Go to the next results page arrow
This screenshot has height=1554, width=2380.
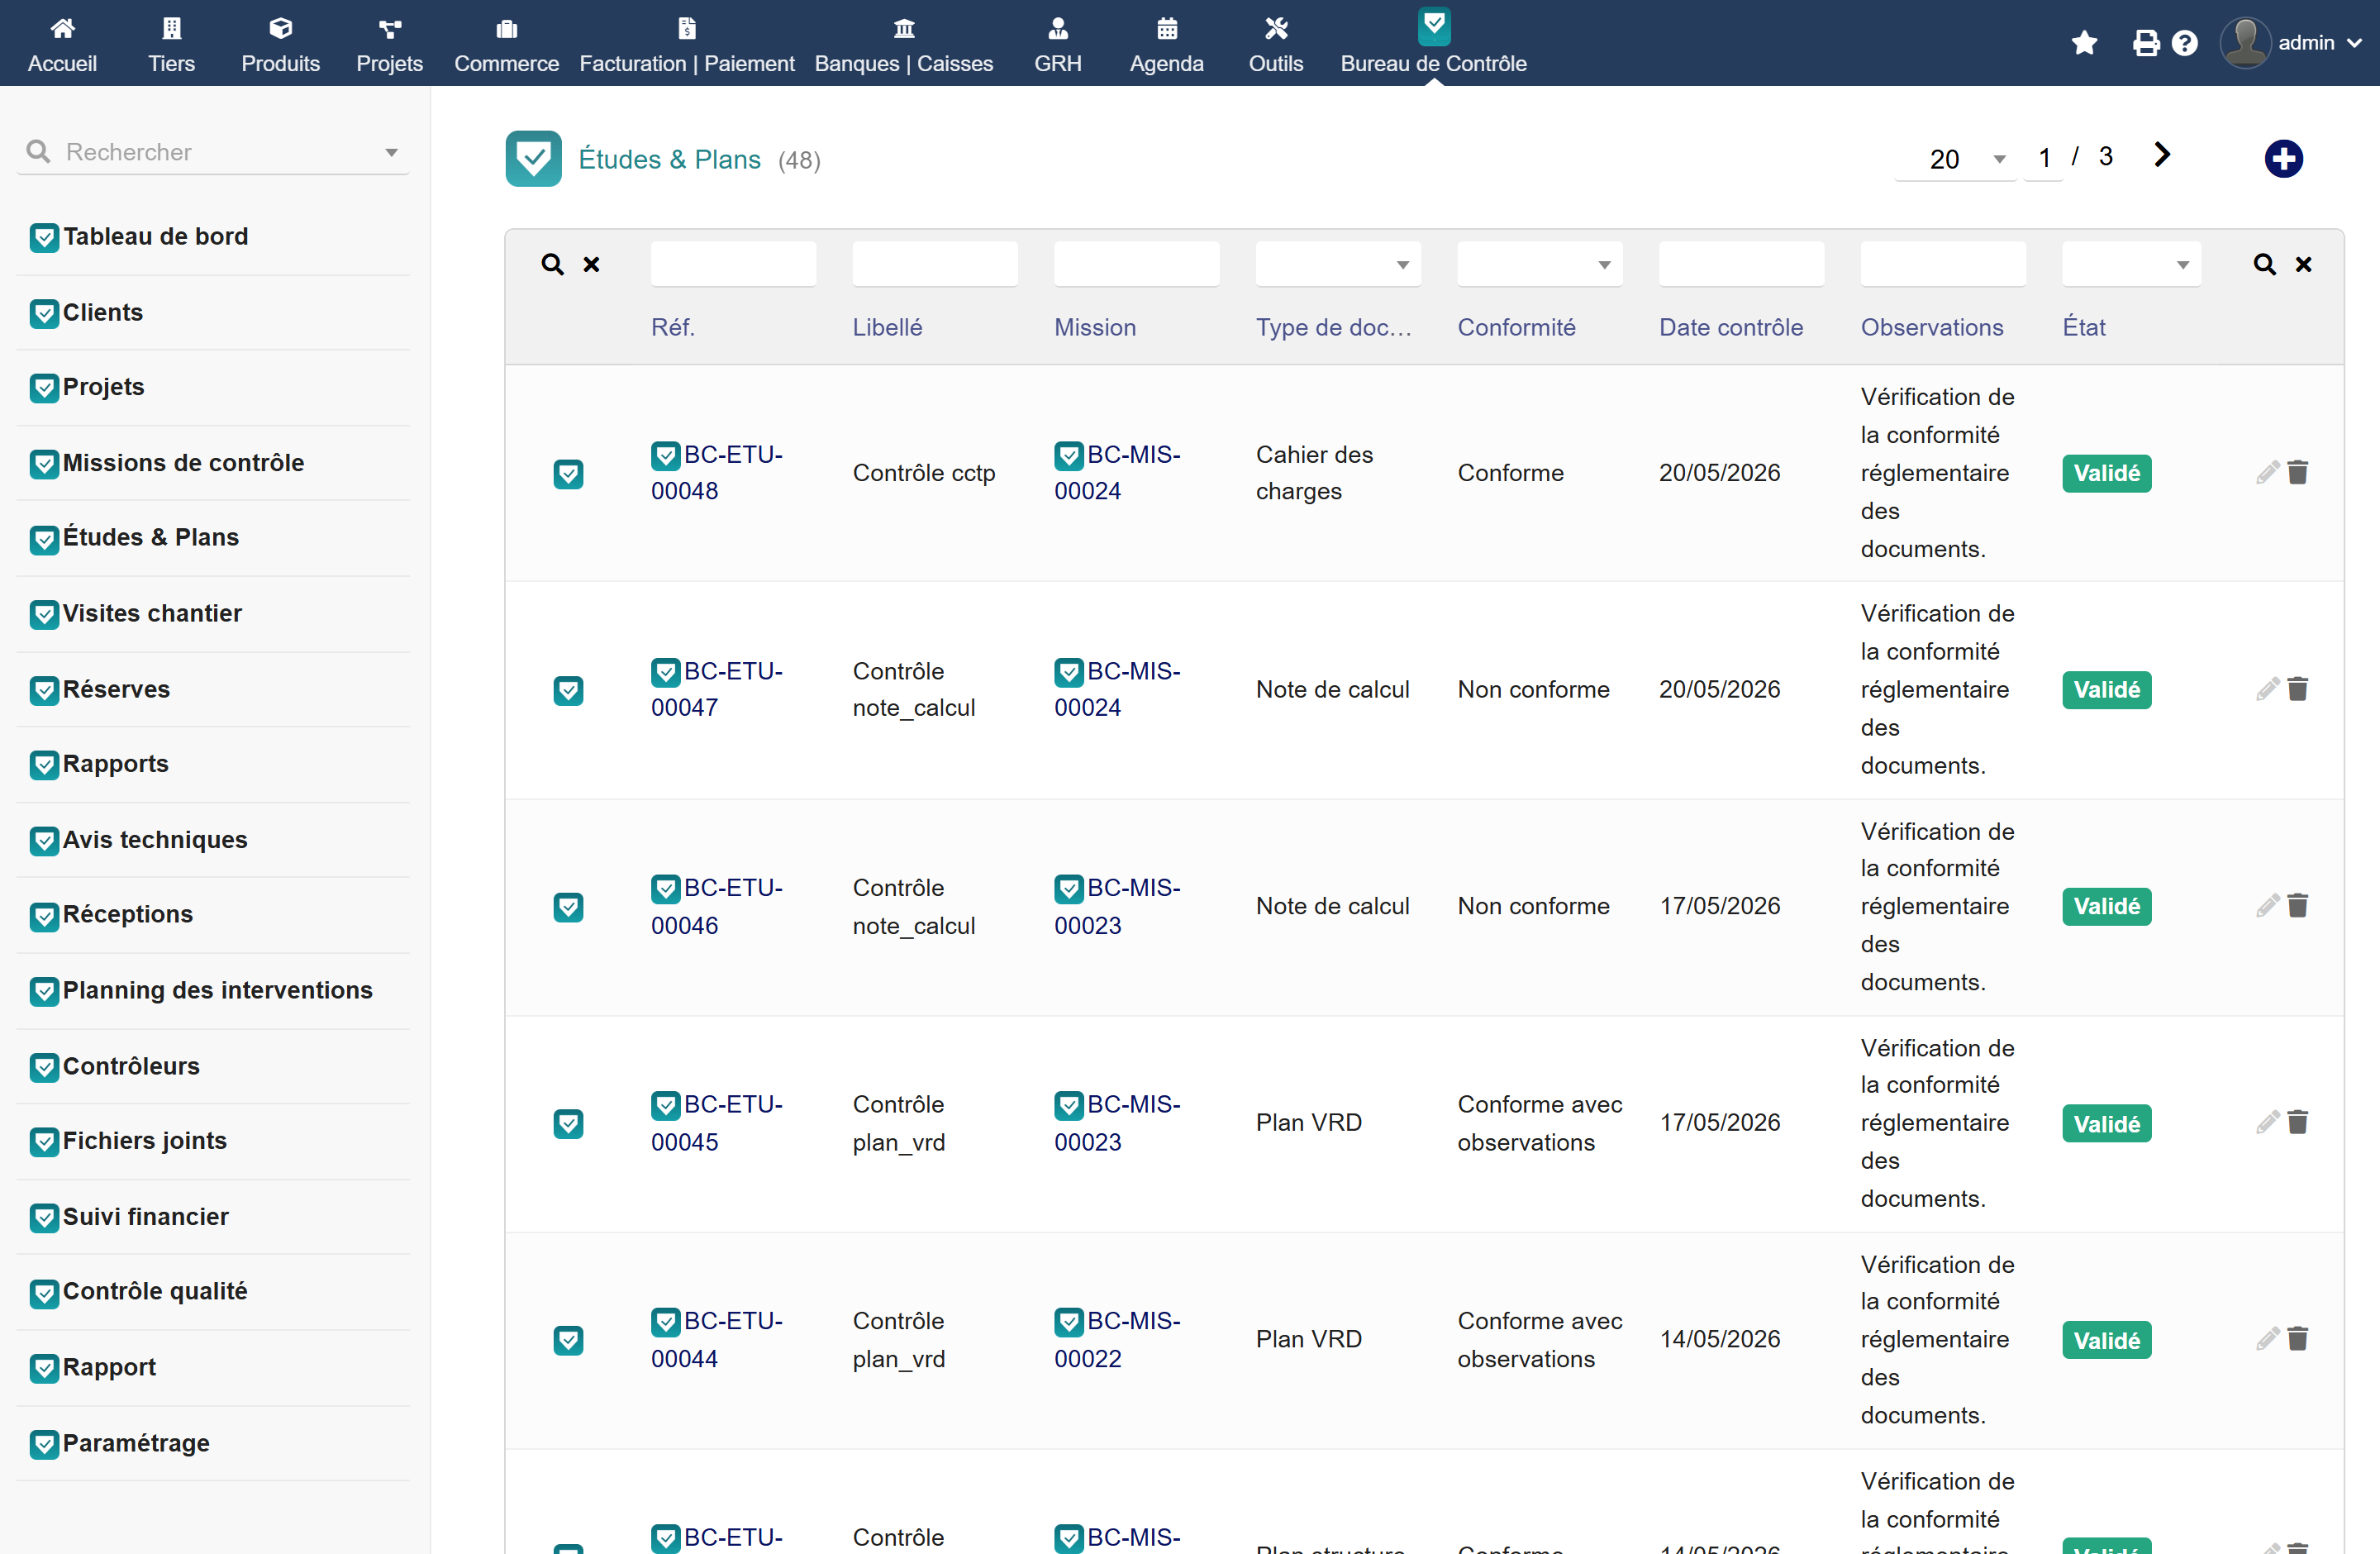(x=2162, y=155)
